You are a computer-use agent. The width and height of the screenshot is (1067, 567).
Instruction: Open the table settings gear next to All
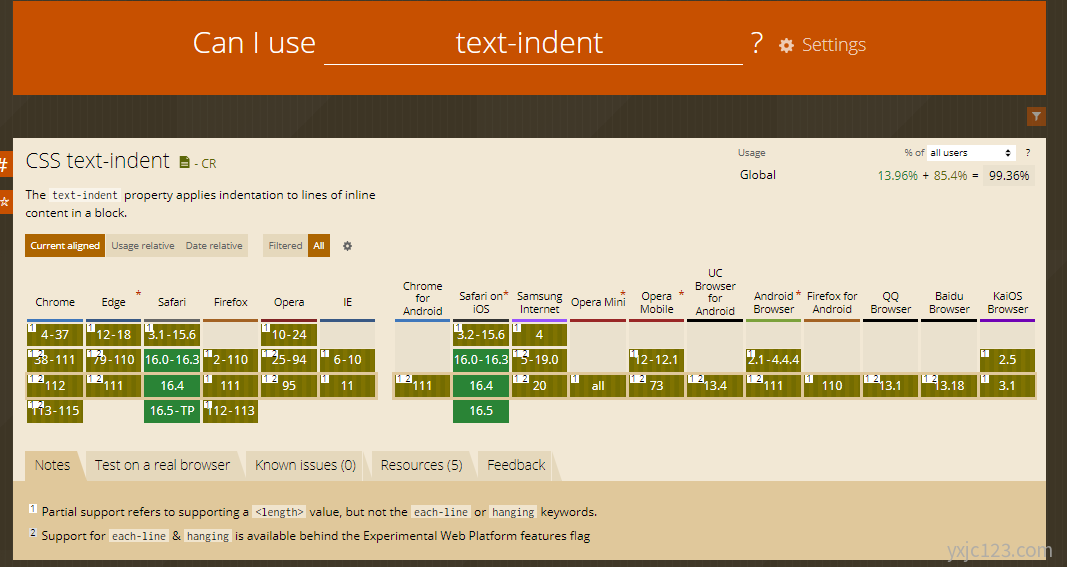pyautogui.click(x=347, y=246)
